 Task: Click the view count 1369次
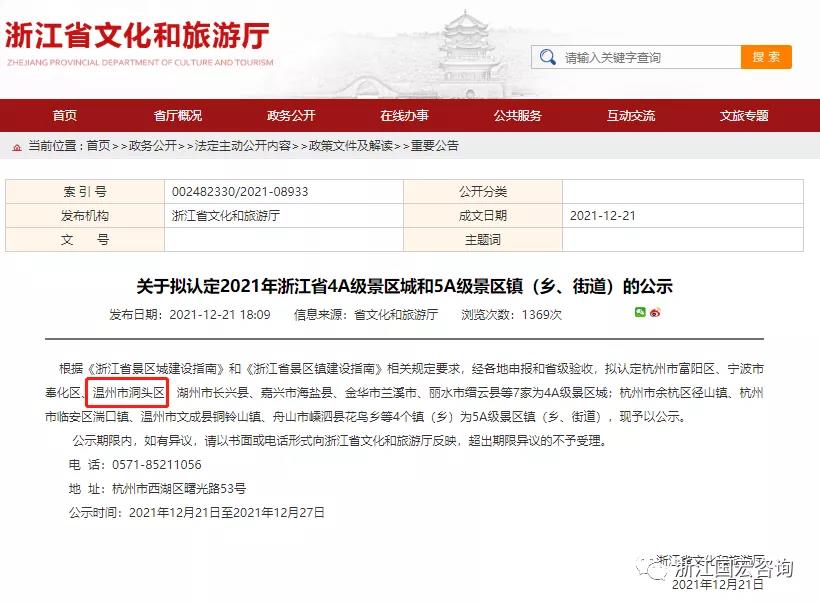pos(542,315)
